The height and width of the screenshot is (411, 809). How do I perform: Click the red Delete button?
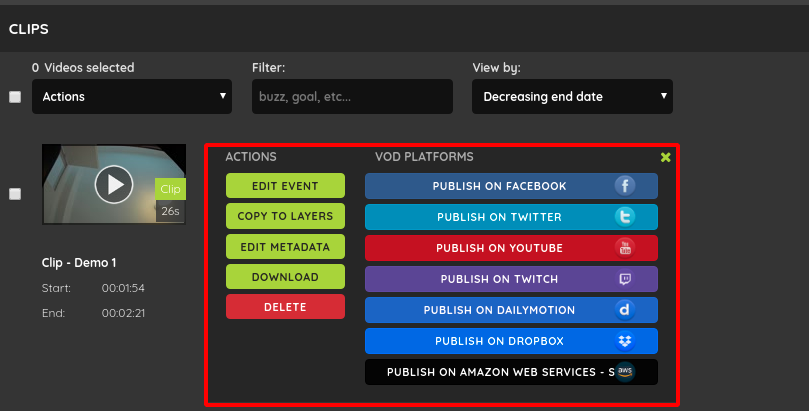285,307
